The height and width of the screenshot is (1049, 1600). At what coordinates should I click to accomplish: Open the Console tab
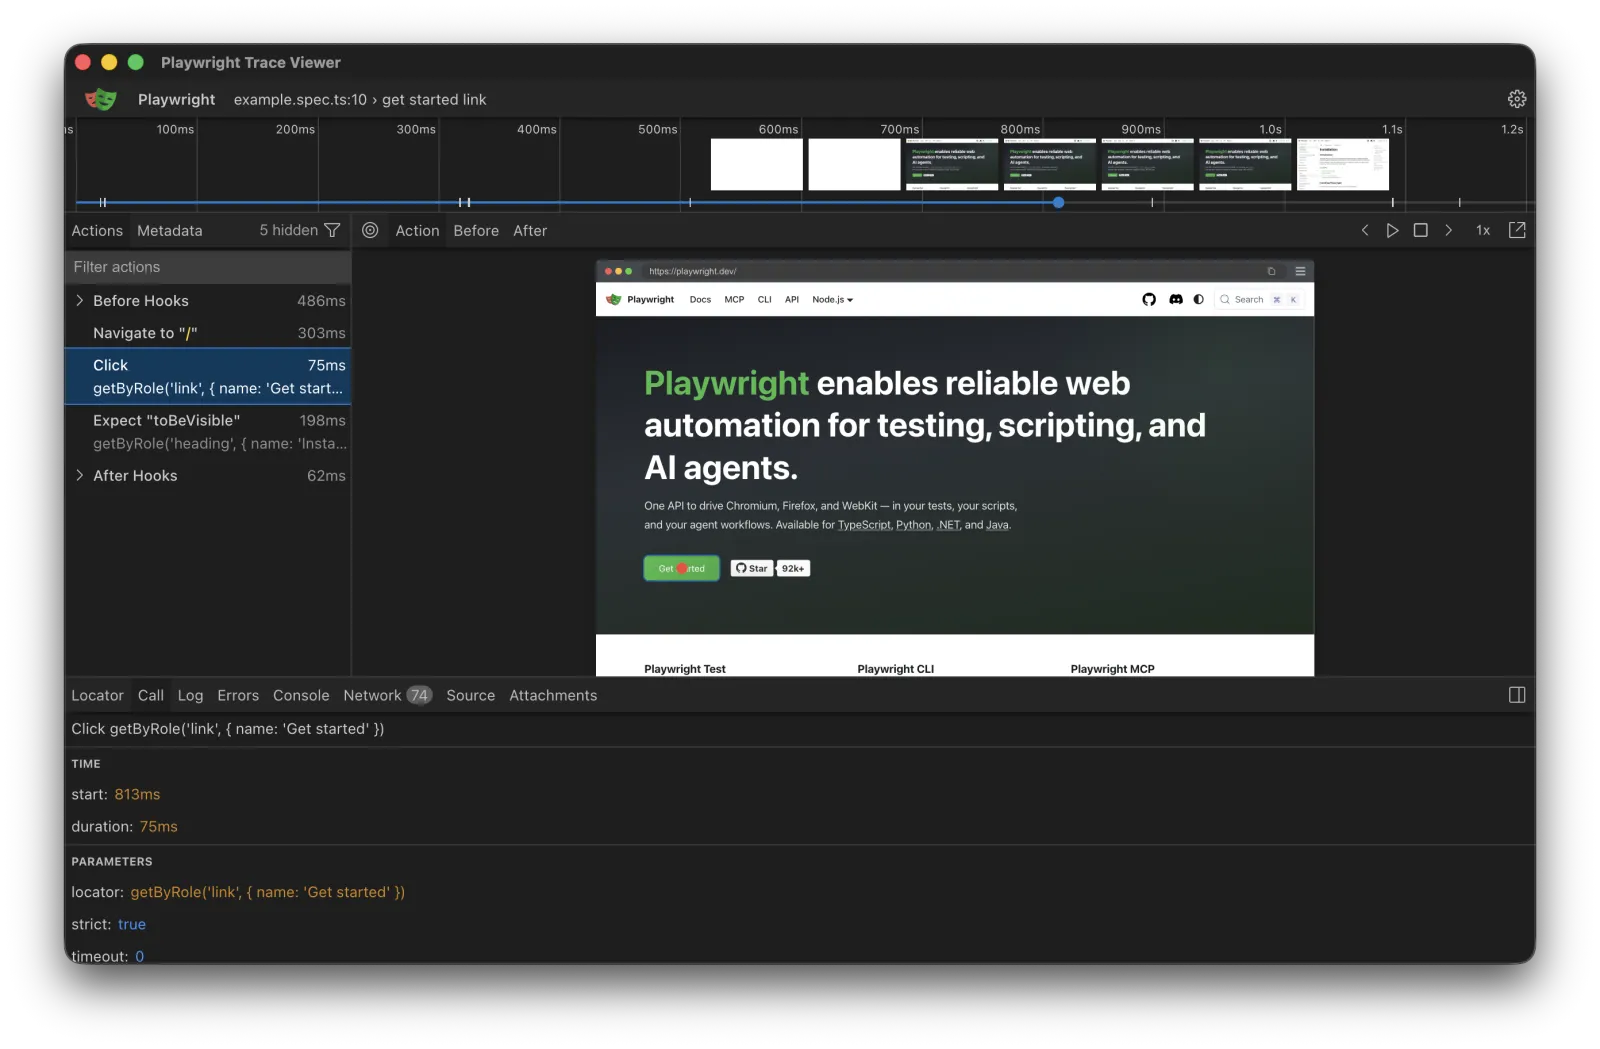(x=301, y=695)
